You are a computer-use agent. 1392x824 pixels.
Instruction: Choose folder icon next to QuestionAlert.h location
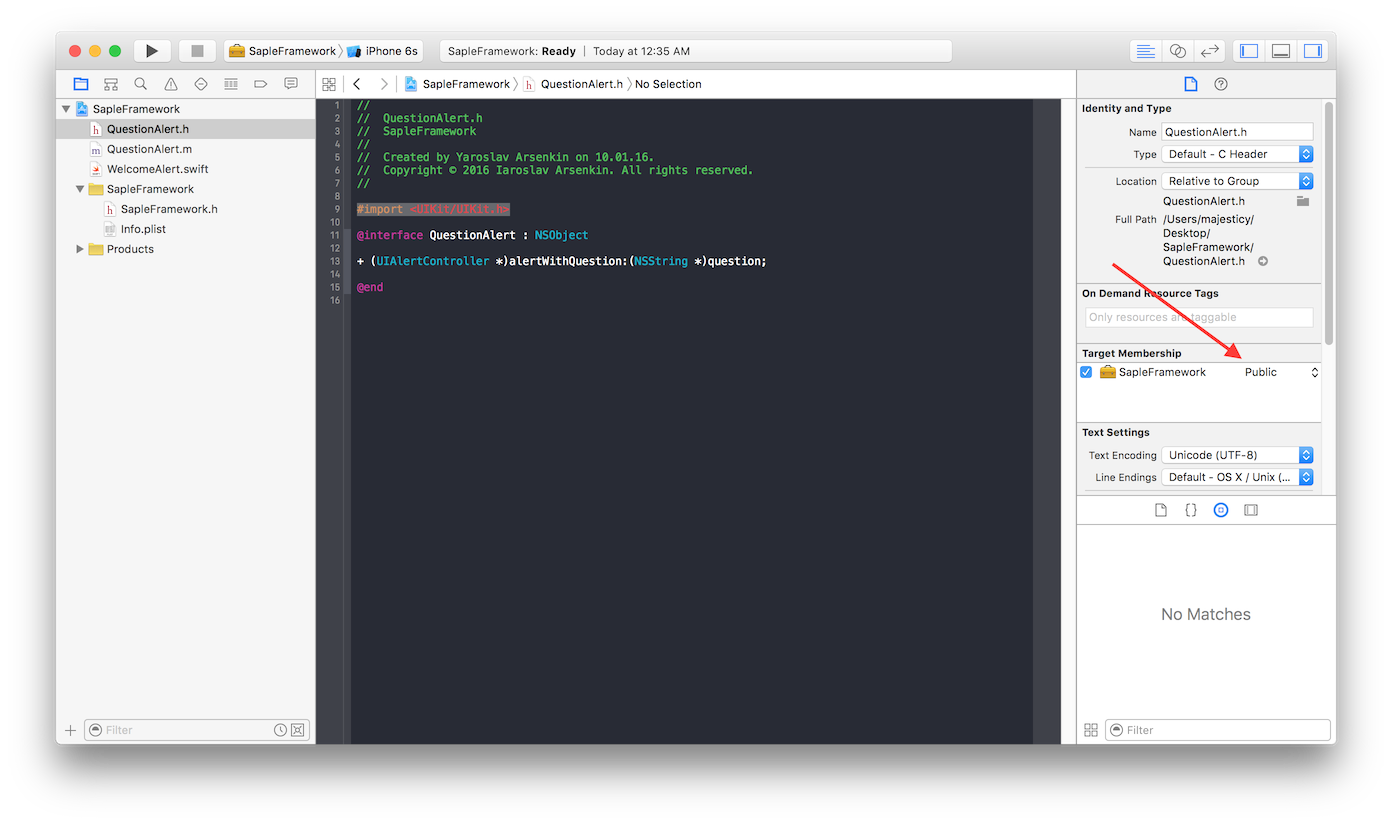pos(1302,201)
